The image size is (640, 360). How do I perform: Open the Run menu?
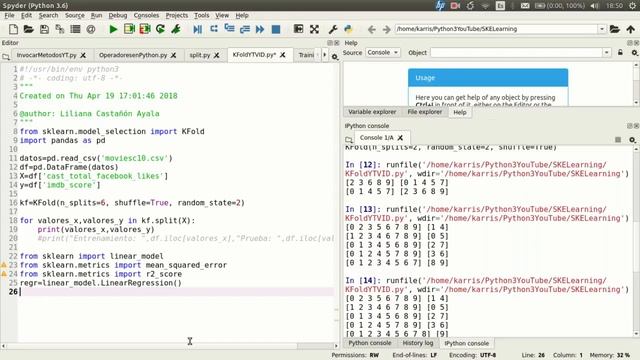[96, 15]
